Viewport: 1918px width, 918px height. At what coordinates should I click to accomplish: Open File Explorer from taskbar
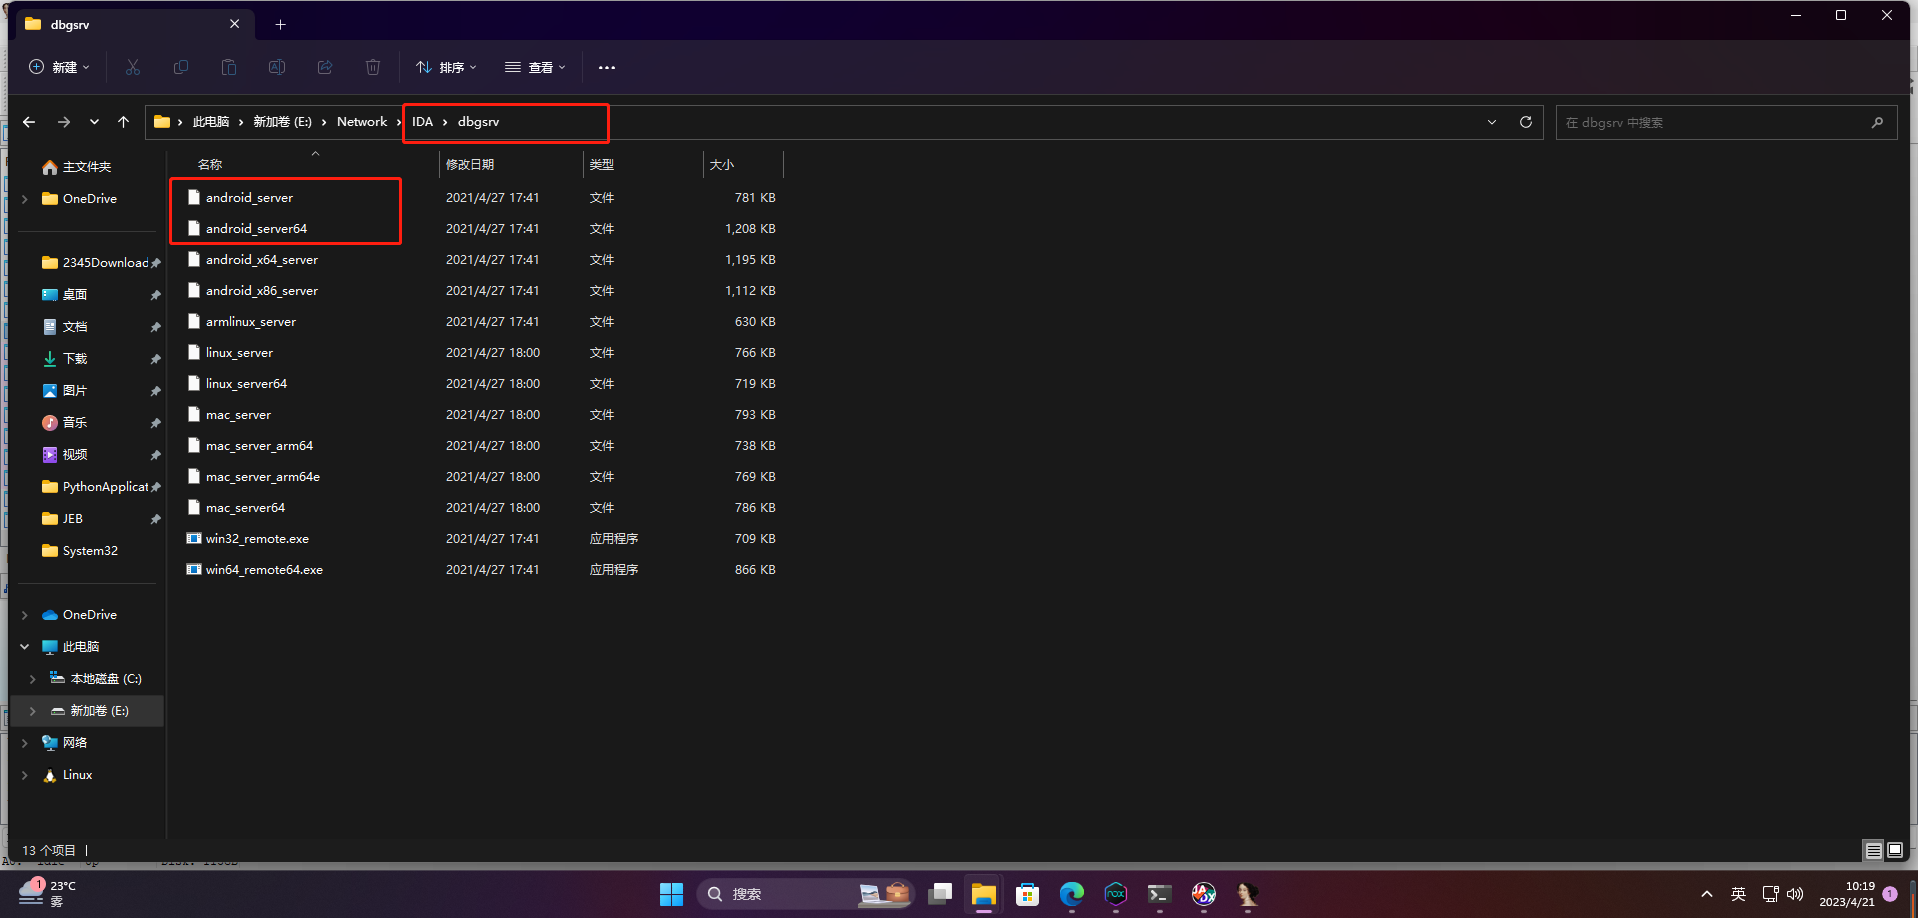pos(984,894)
